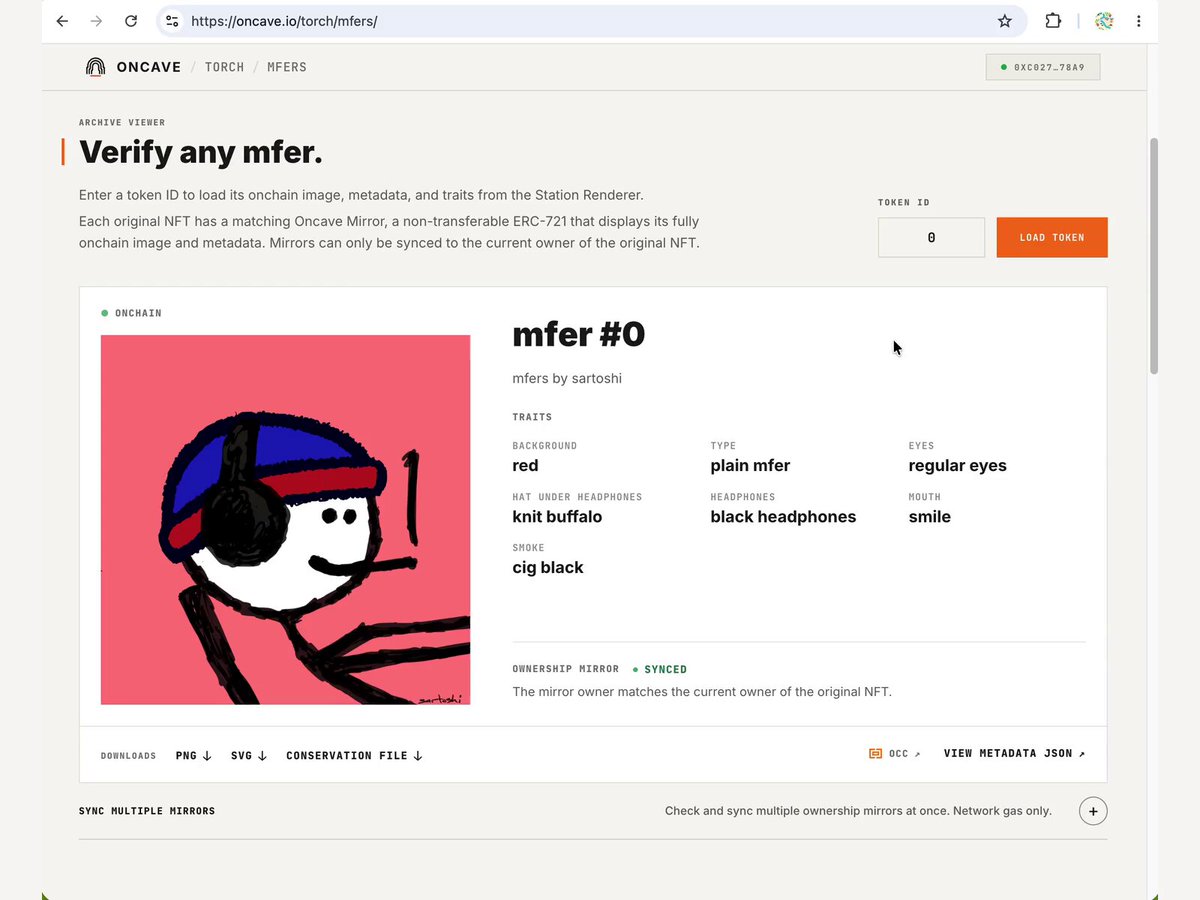Expand the Sync Multiple Mirrors plus button

coord(1093,811)
